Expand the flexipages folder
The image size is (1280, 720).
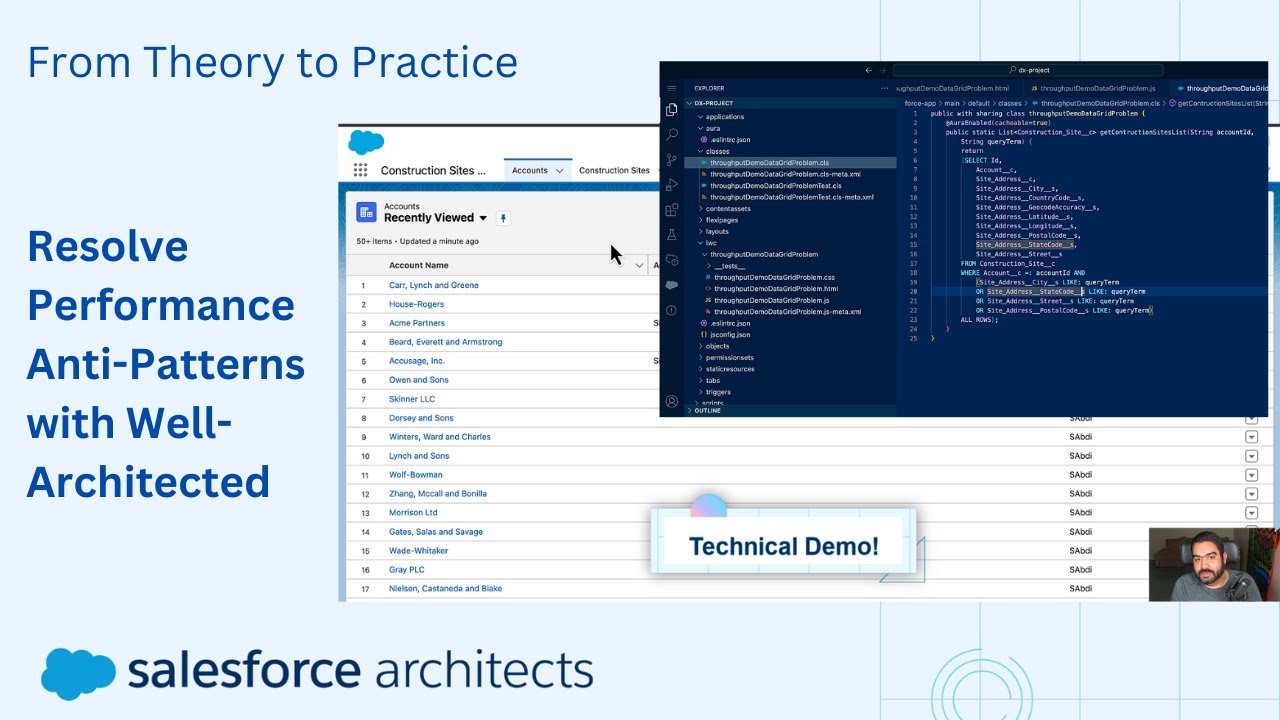tap(720, 220)
